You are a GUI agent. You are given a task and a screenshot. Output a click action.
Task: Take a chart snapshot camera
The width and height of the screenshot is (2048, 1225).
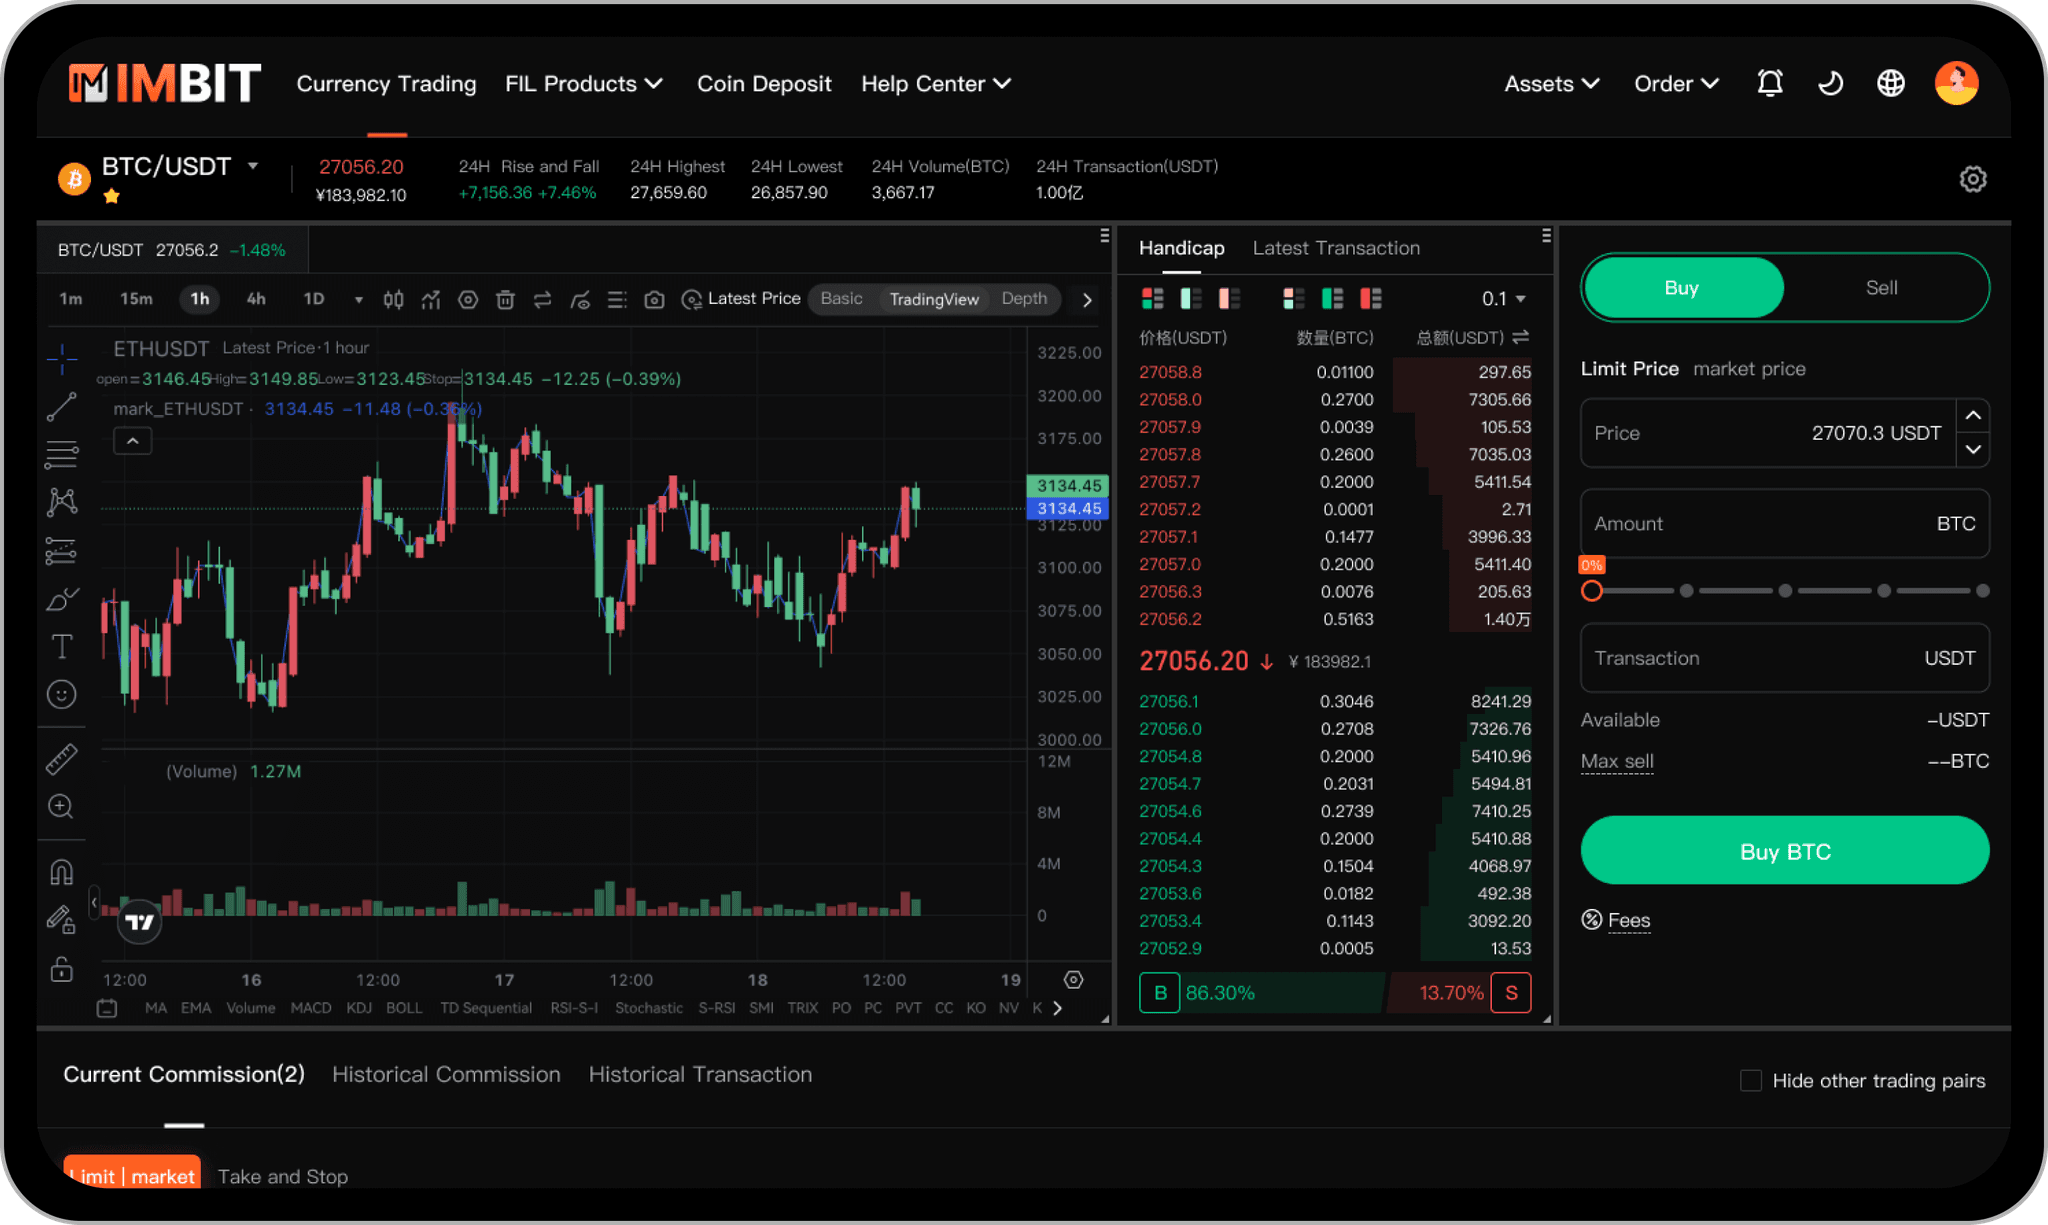click(x=654, y=299)
